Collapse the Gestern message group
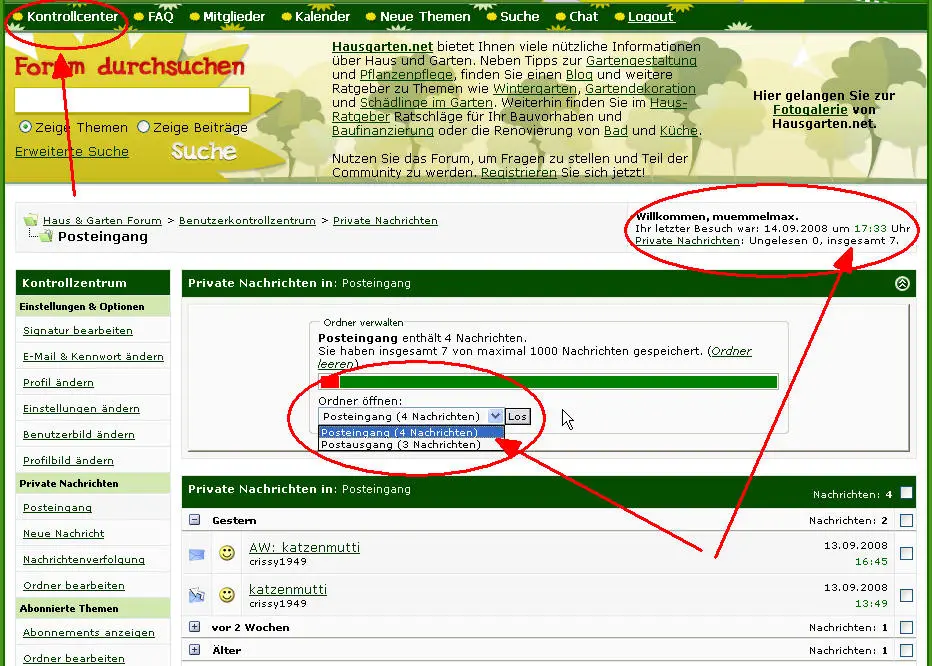This screenshot has height=666, width=932. [194, 520]
